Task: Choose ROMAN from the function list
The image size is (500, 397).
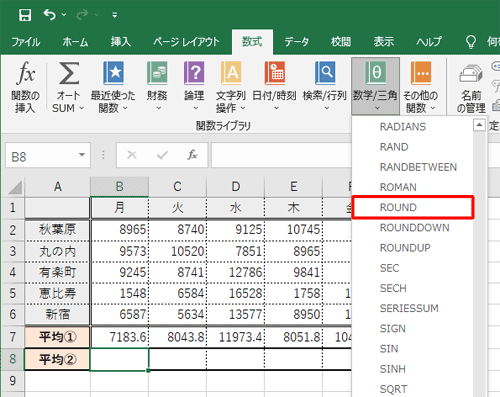Action: coord(398,187)
